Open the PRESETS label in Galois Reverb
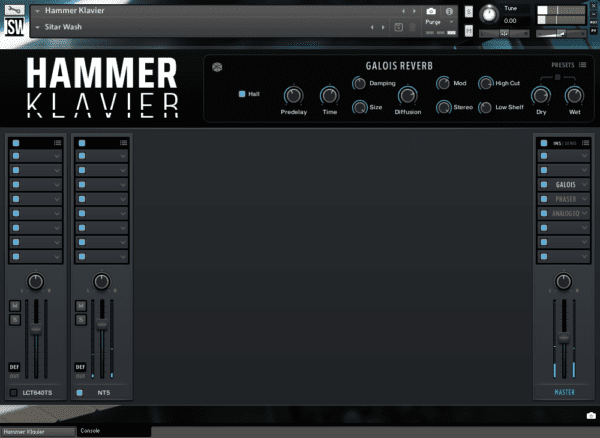Image resolution: width=600 pixels, height=438 pixels. [562, 65]
